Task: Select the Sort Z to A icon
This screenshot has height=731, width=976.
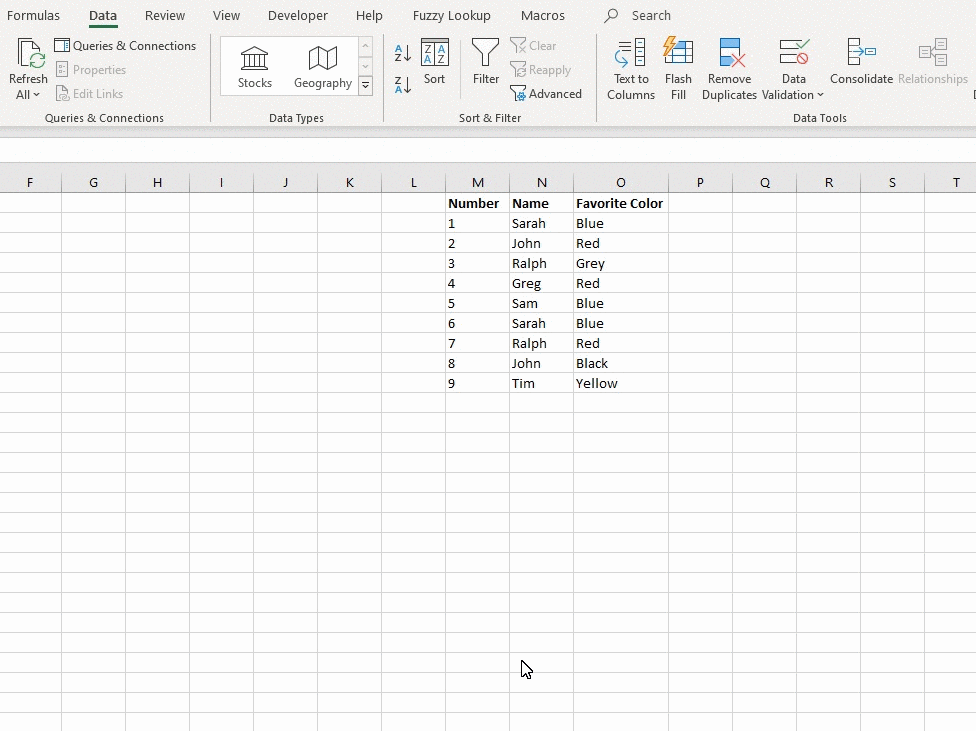Action: (400, 86)
